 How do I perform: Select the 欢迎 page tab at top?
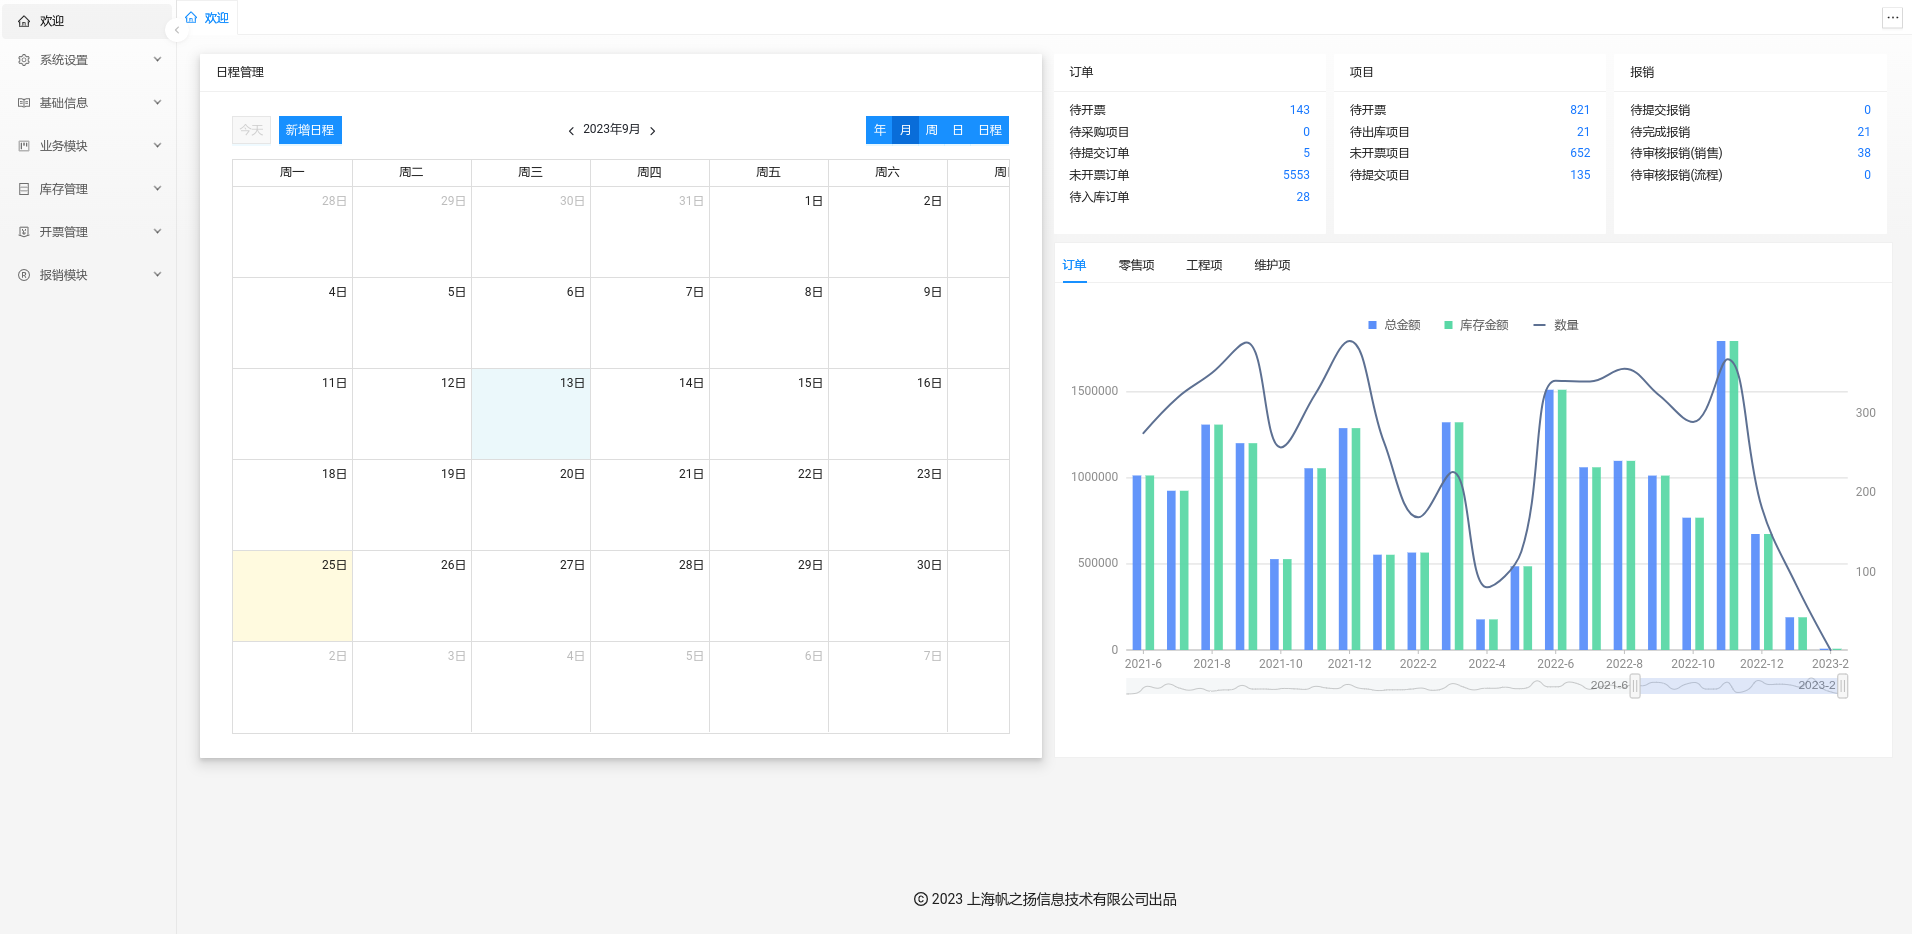click(x=207, y=18)
